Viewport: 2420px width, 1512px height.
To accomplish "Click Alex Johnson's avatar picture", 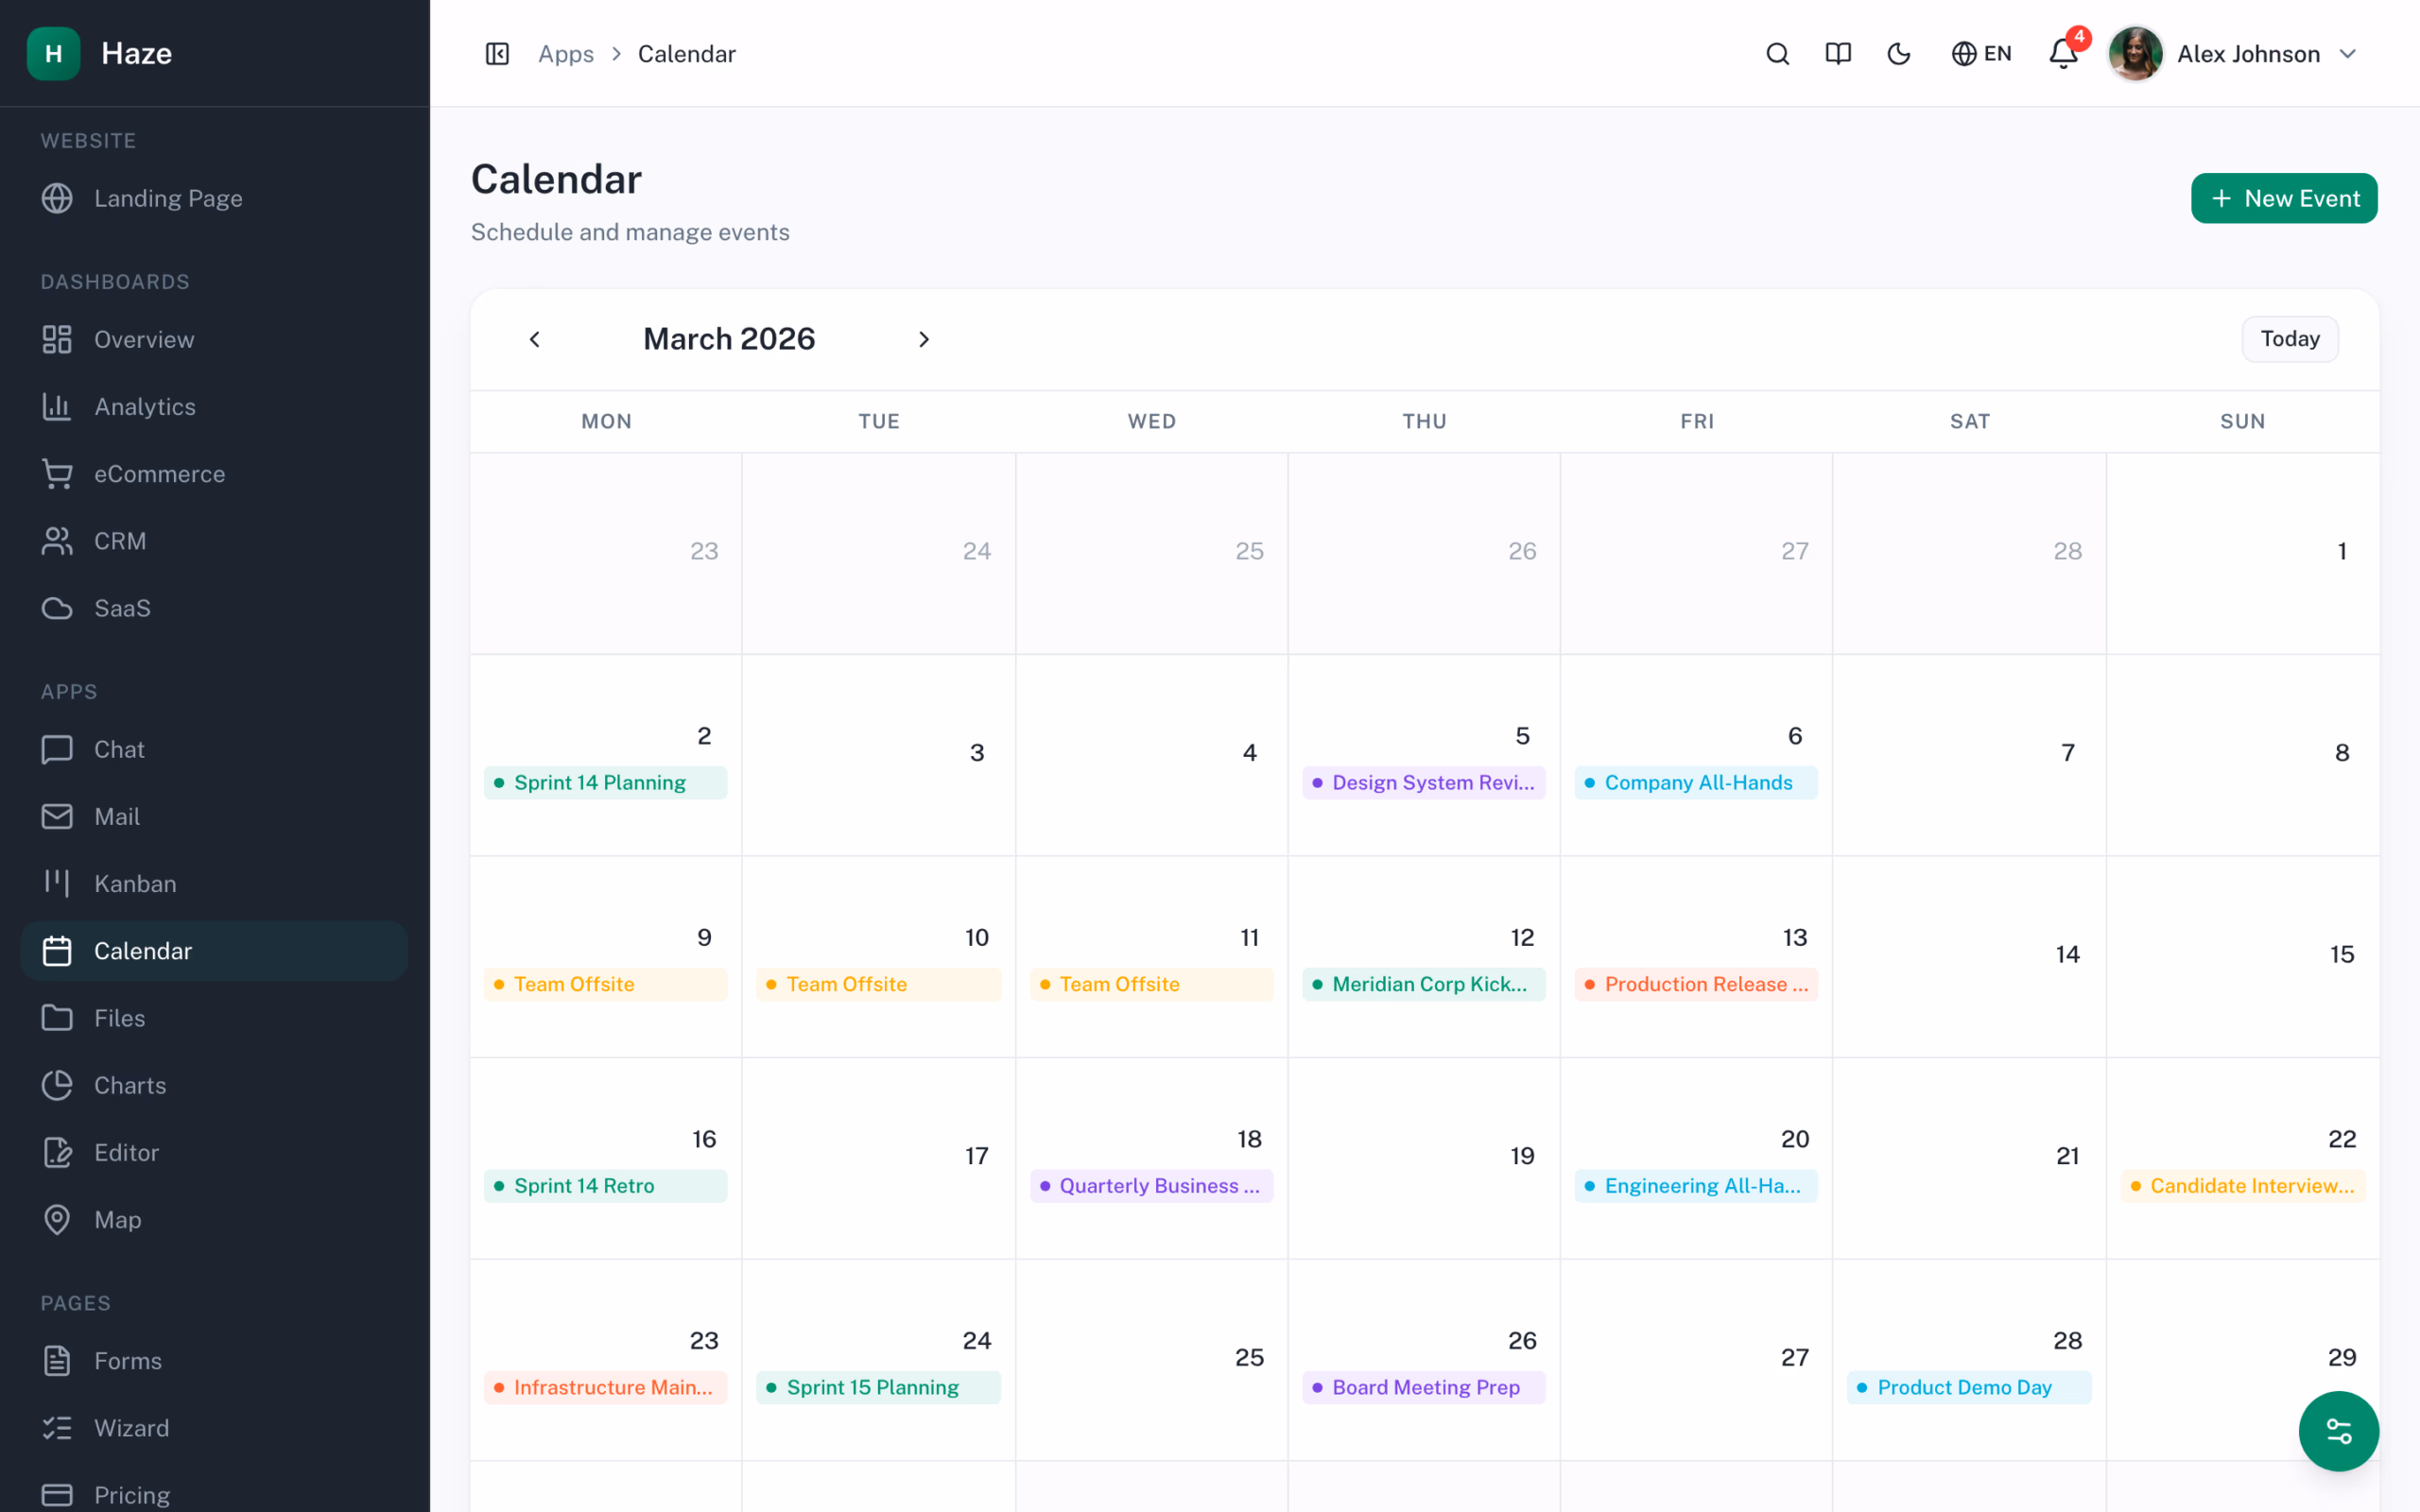I will [x=2135, y=54].
